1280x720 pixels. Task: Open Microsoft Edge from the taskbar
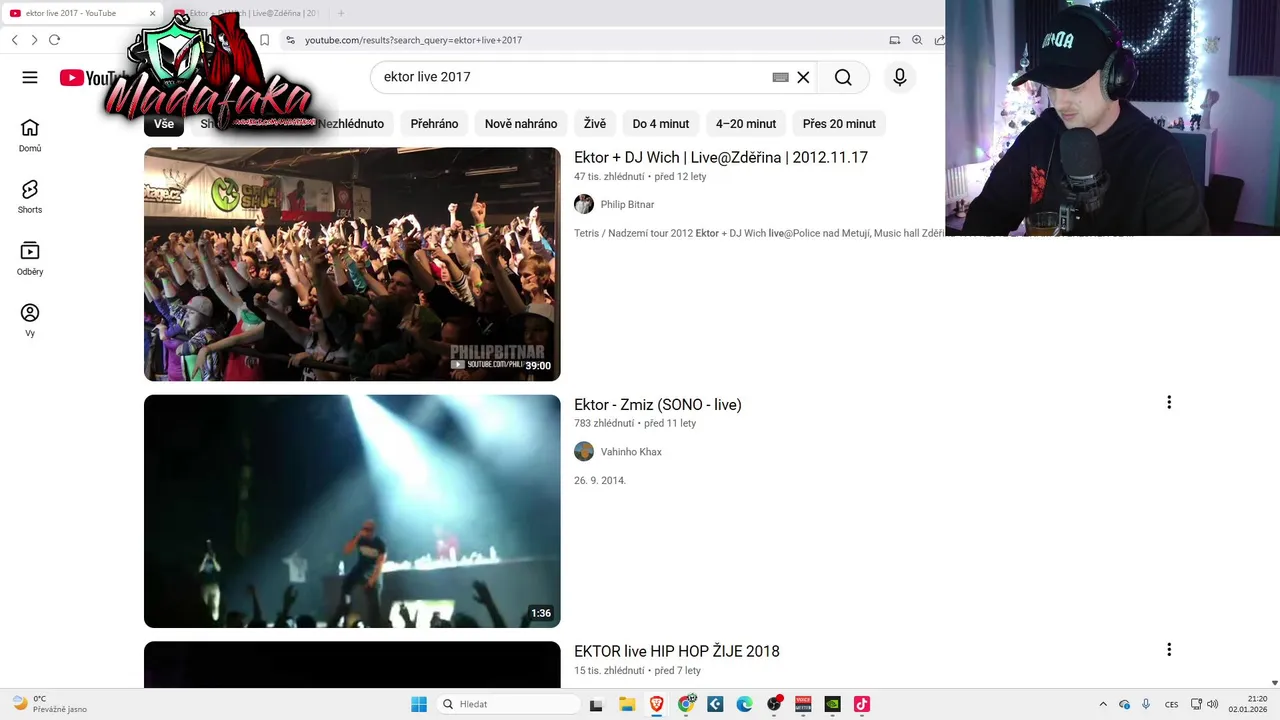pyautogui.click(x=744, y=704)
